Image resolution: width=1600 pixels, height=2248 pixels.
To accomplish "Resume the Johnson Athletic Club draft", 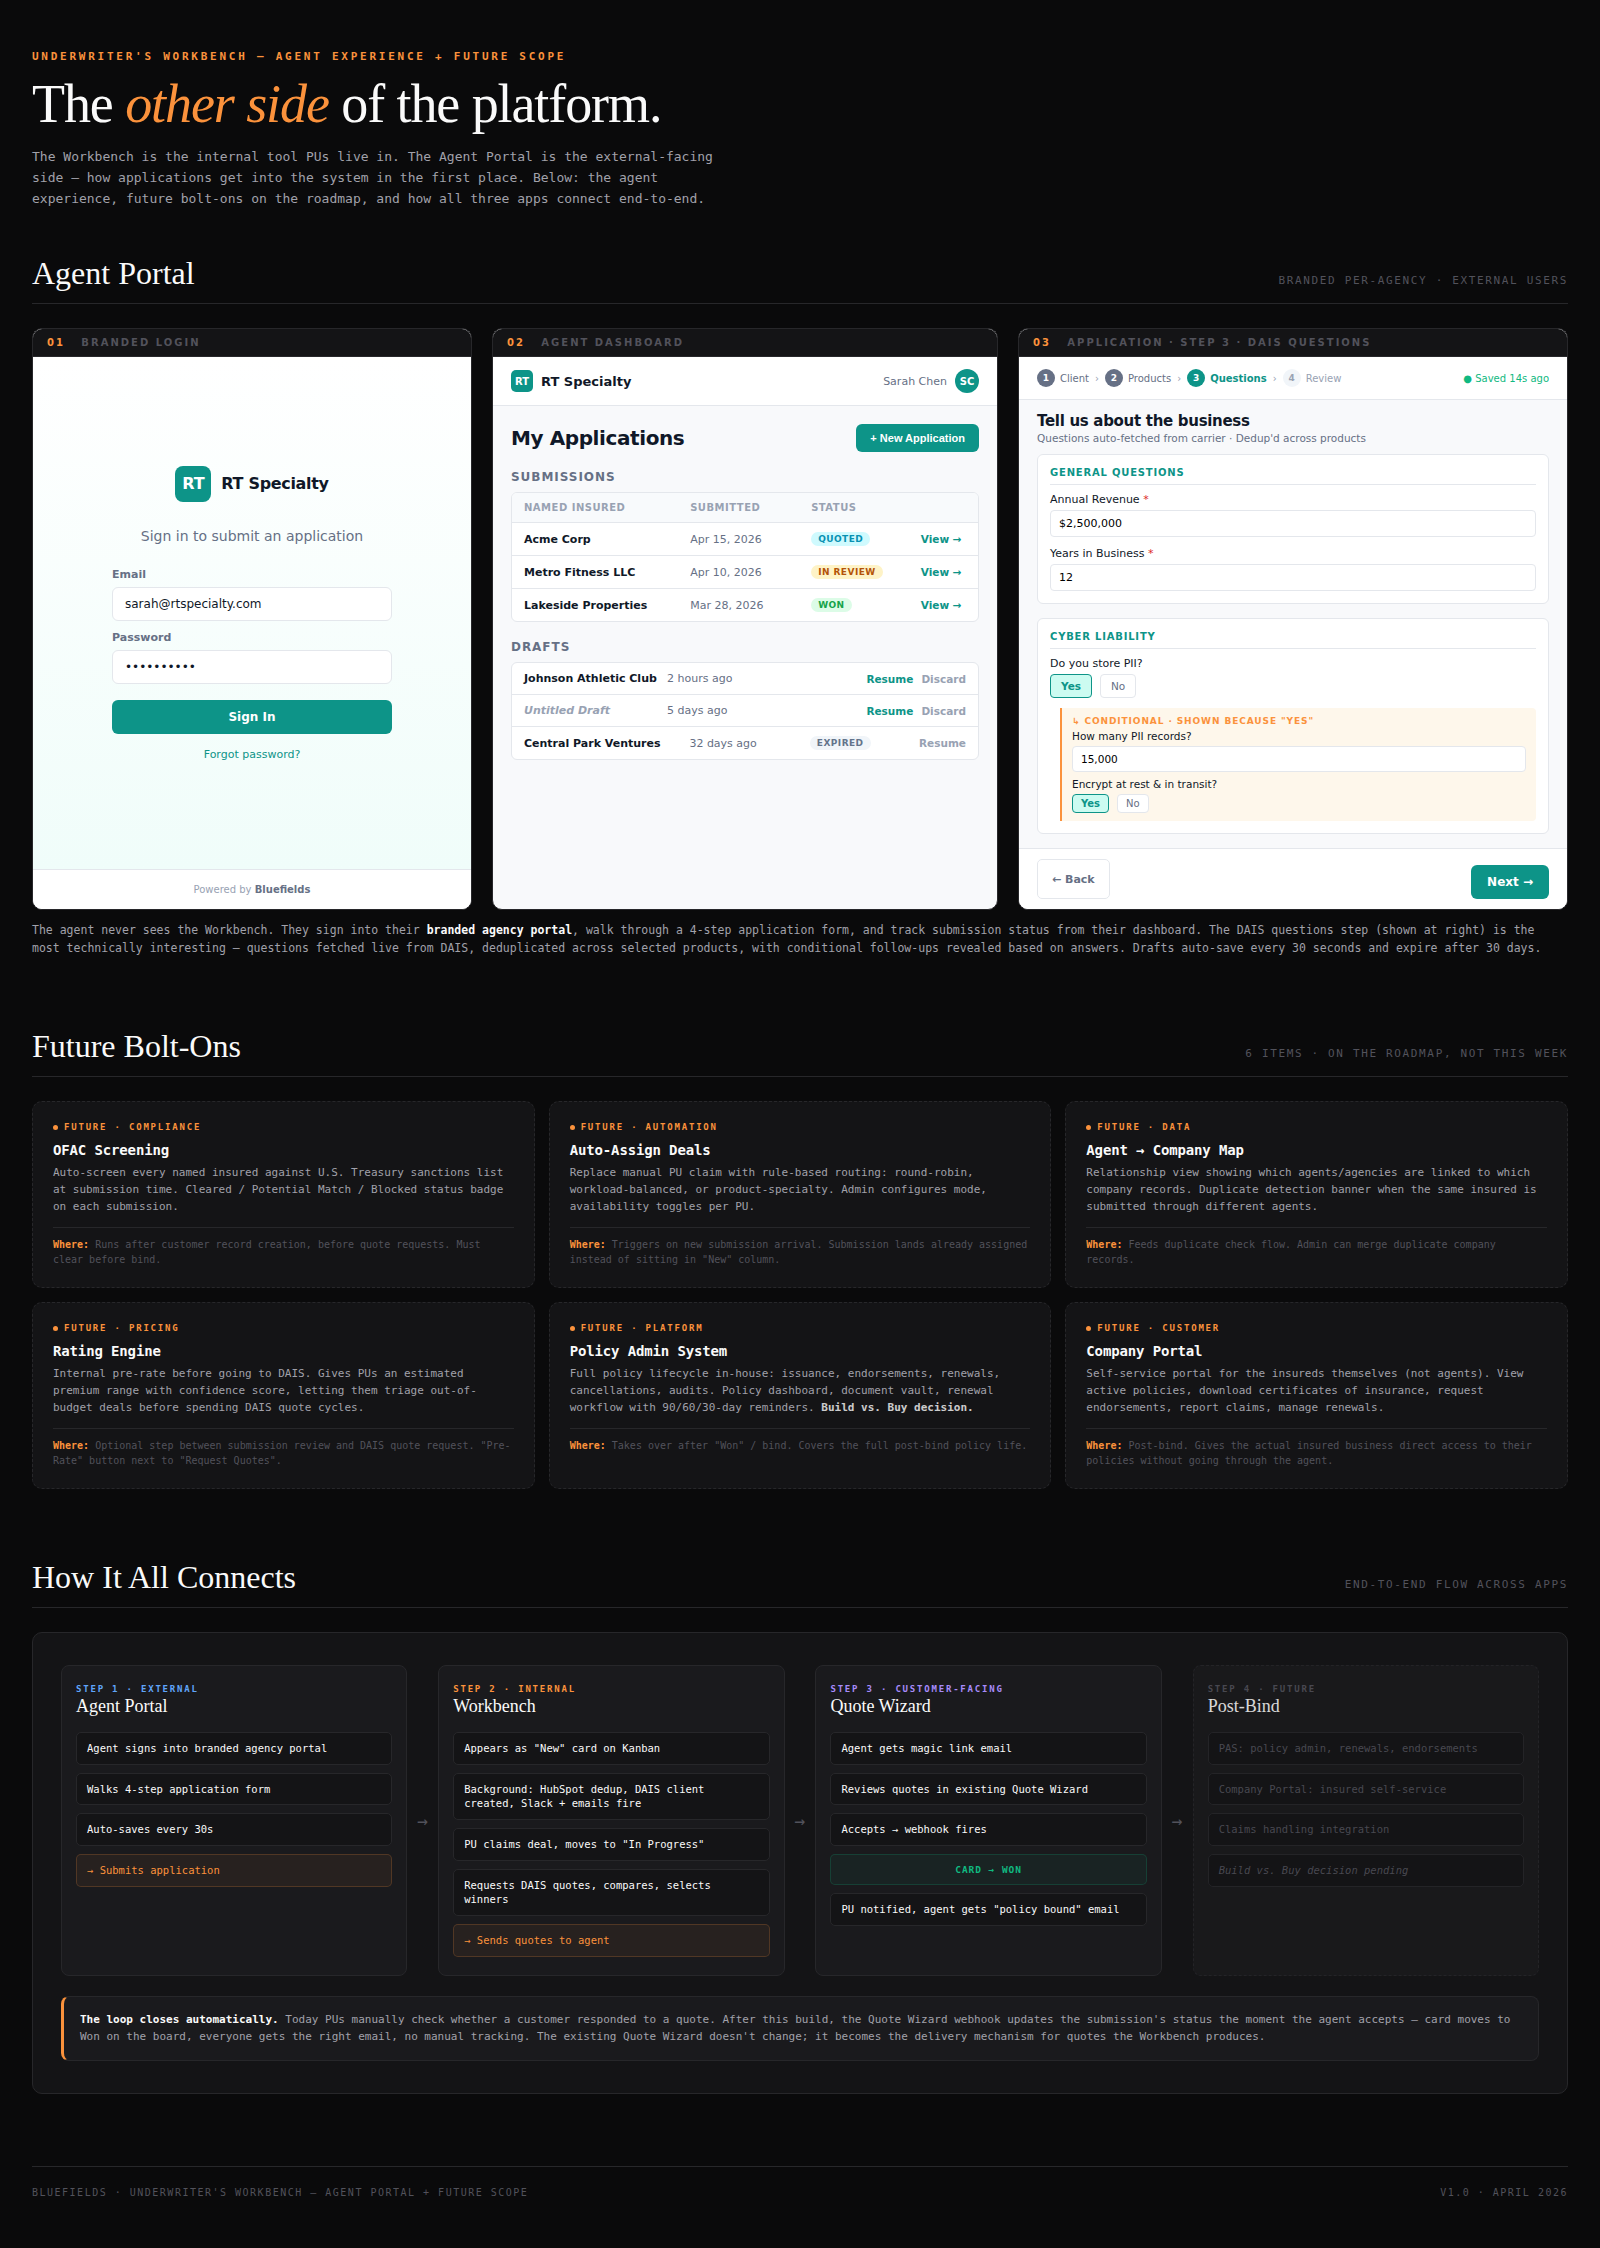I will (x=889, y=678).
